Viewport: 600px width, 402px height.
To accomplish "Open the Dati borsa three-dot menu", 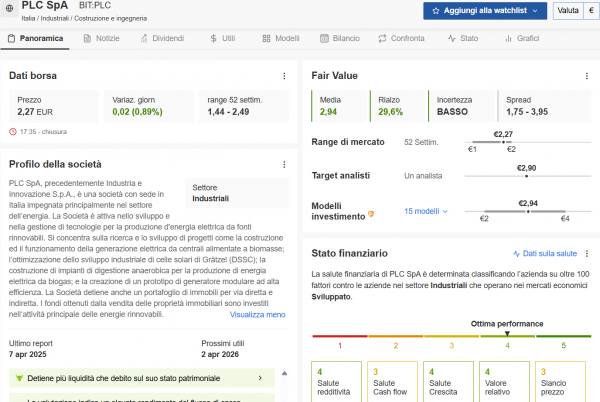I will click(x=286, y=76).
